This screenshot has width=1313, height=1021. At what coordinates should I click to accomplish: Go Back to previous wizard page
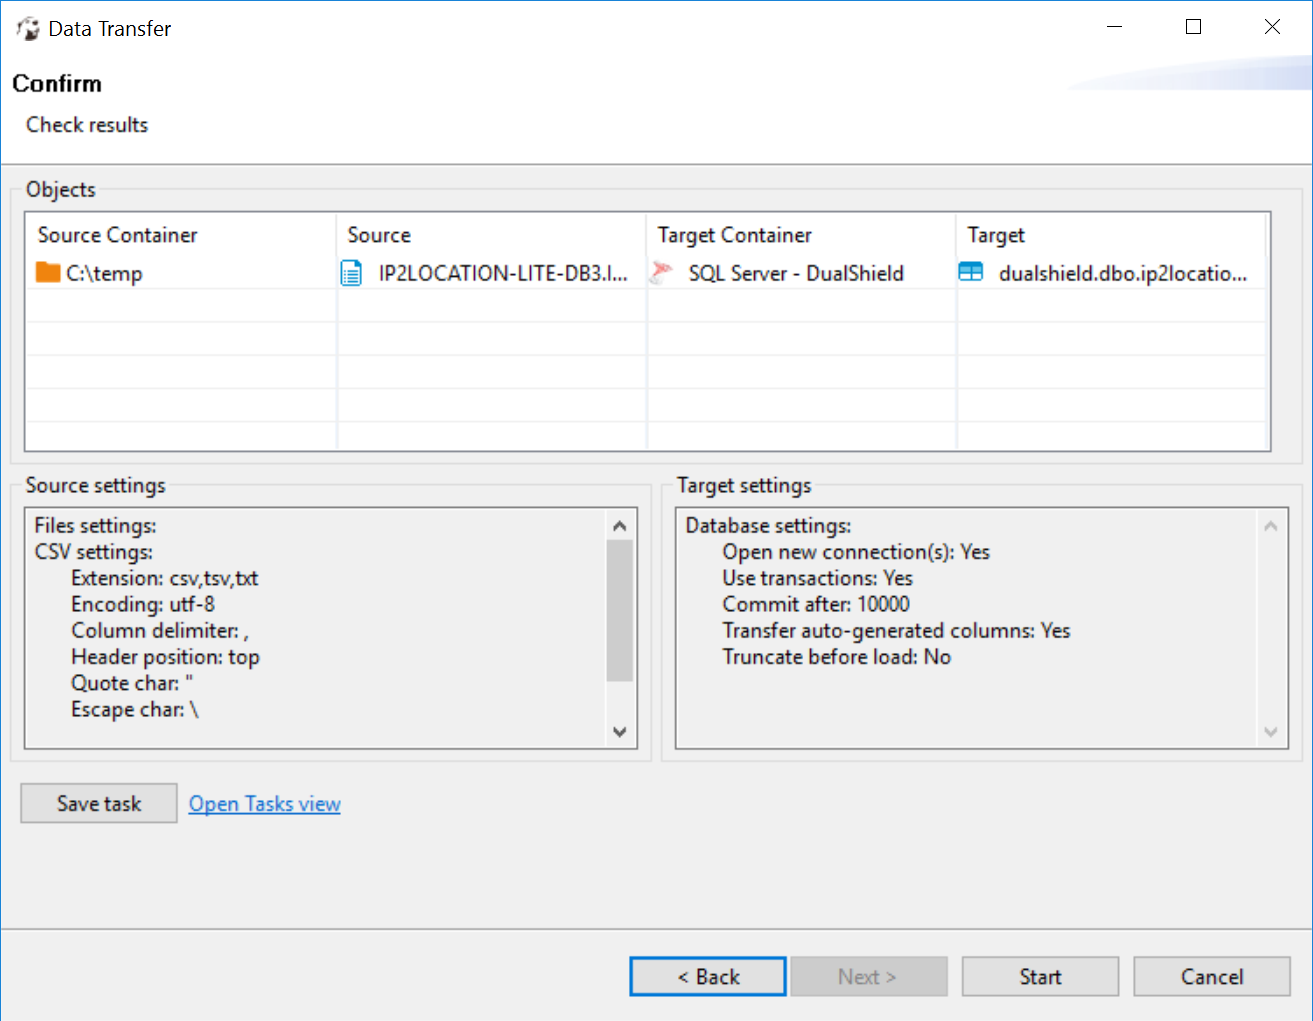pos(708,977)
